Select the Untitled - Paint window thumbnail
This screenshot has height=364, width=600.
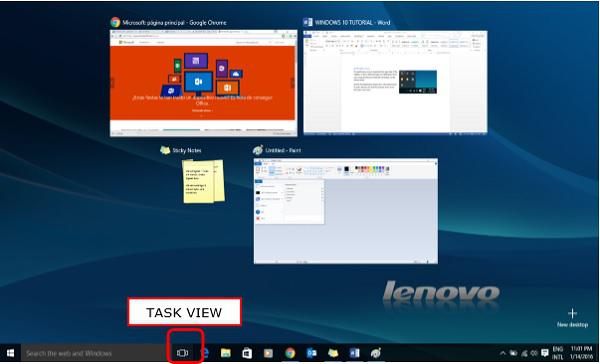(346, 211)
